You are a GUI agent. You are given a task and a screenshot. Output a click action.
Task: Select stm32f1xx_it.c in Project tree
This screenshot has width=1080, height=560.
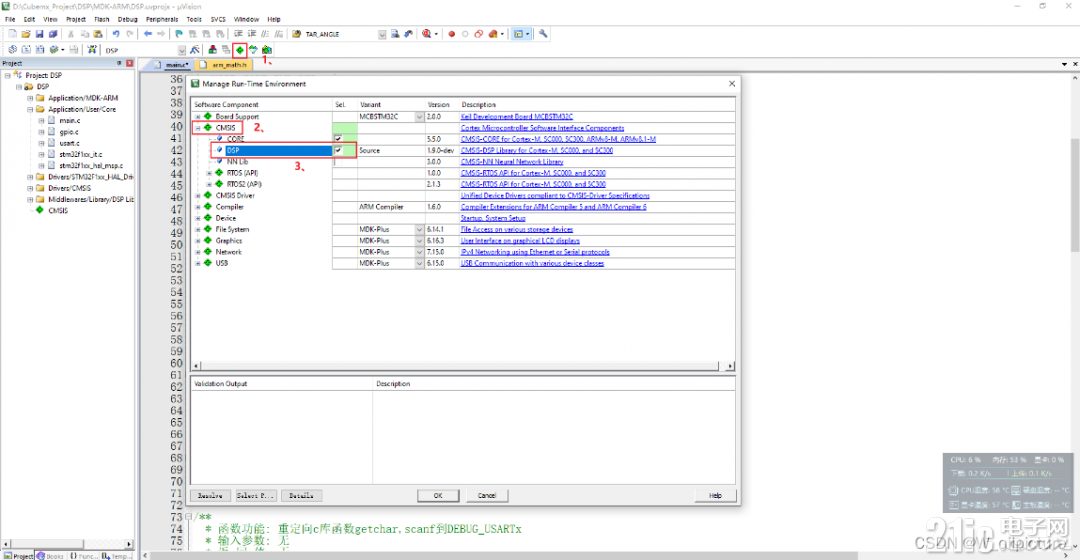point(81,154)
